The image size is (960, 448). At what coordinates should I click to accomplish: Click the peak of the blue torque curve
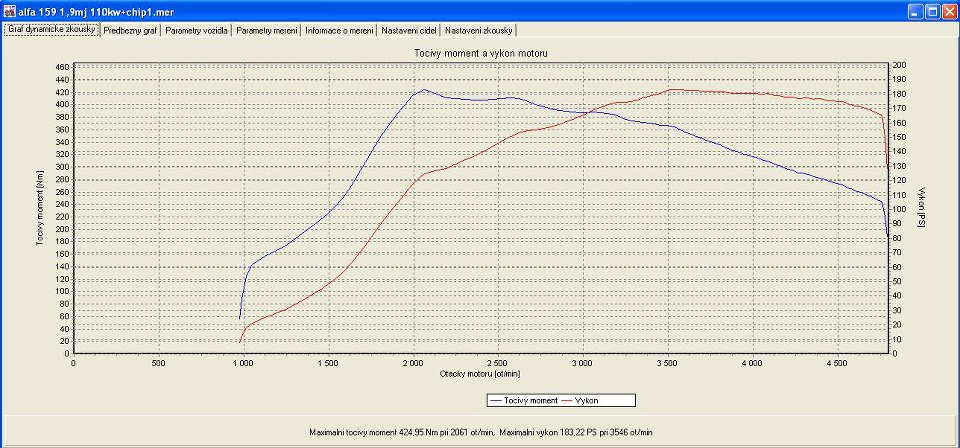(423, 90)
